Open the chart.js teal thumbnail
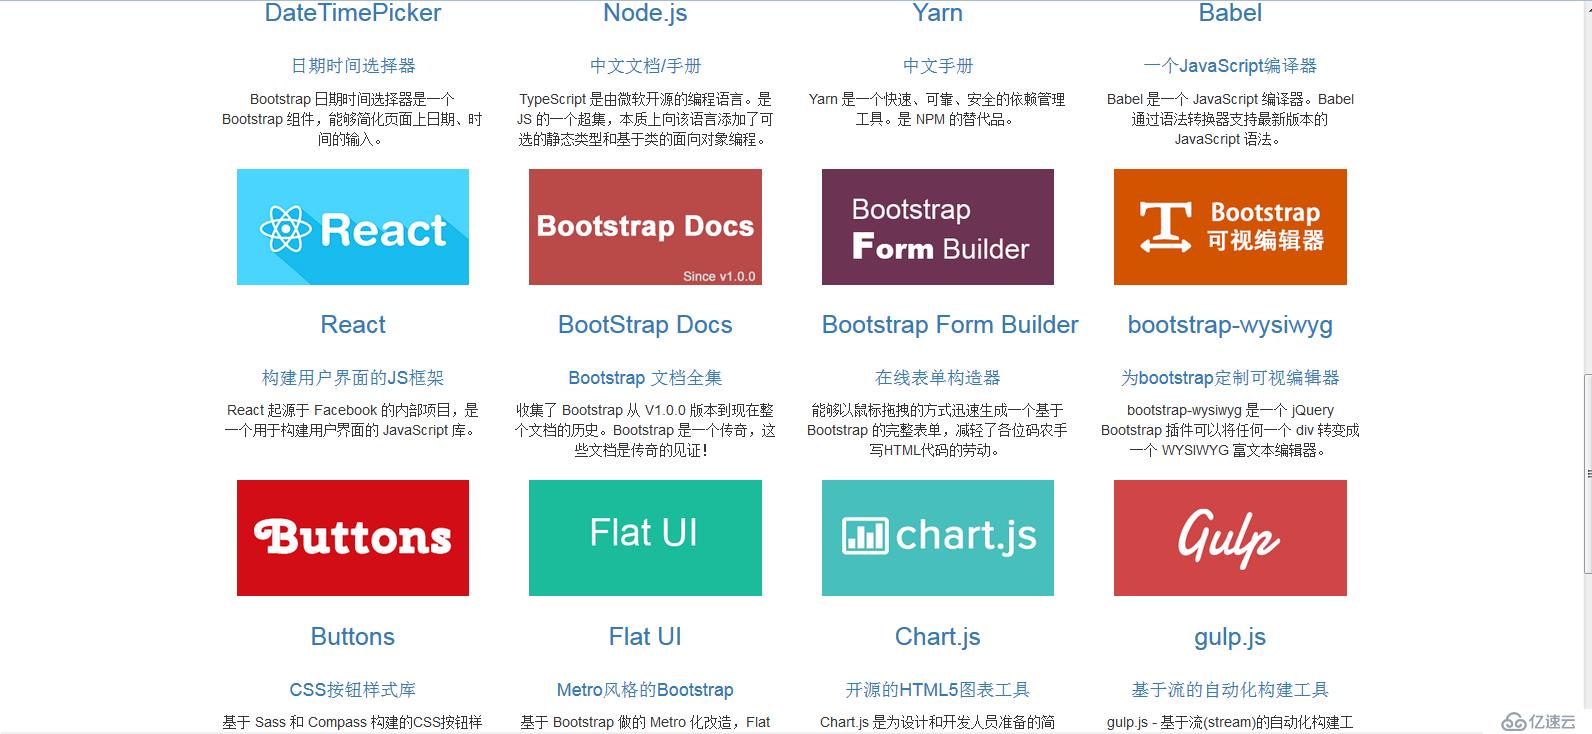Viewport: 1592px width, 734px height. pos(938,538)
